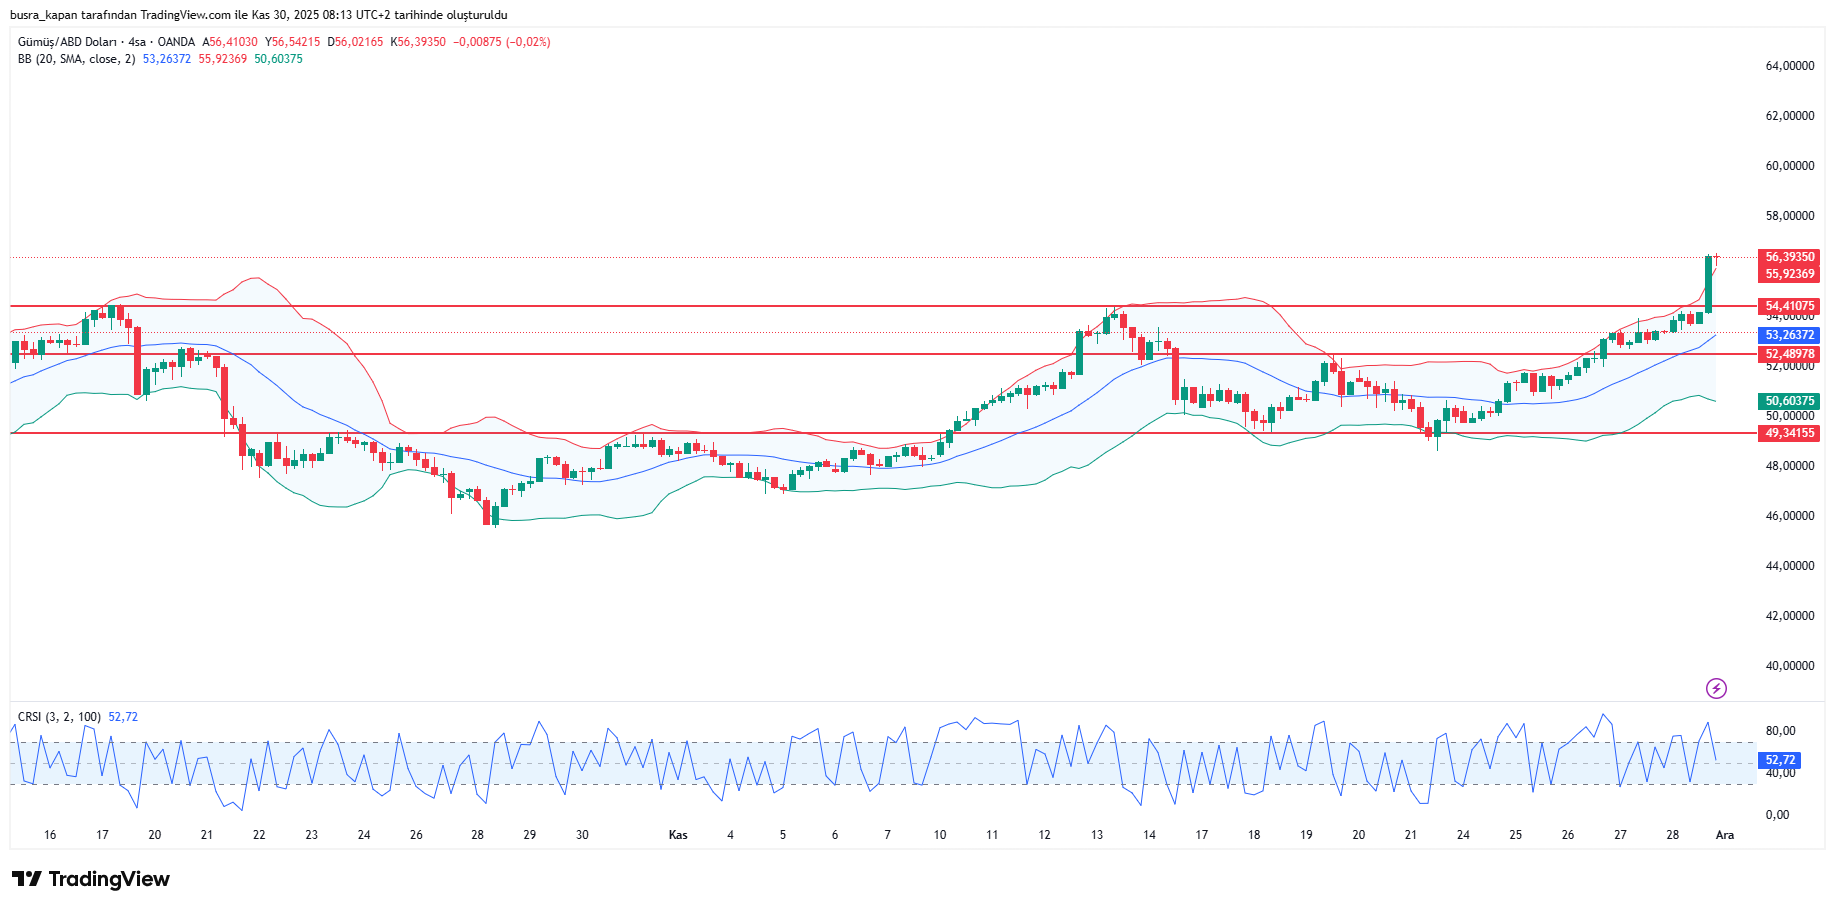Click the 80,00 level on CRSI scale
Viewport: 1835px width, 909px height.
tap(1780, 731)
